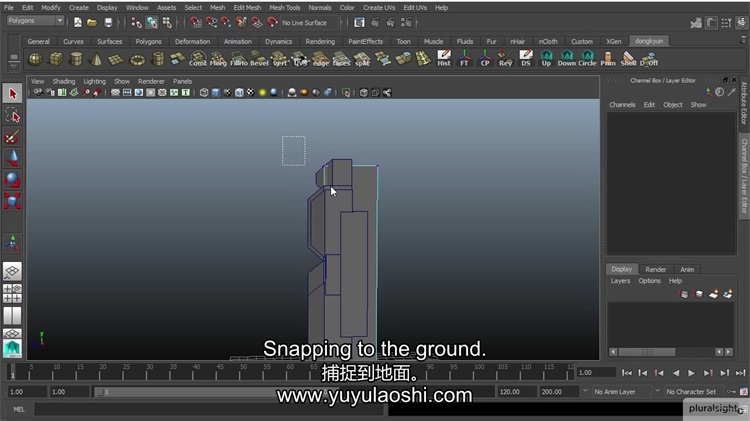
Task: Click the Hist shelf button
Action: point(444,59)
